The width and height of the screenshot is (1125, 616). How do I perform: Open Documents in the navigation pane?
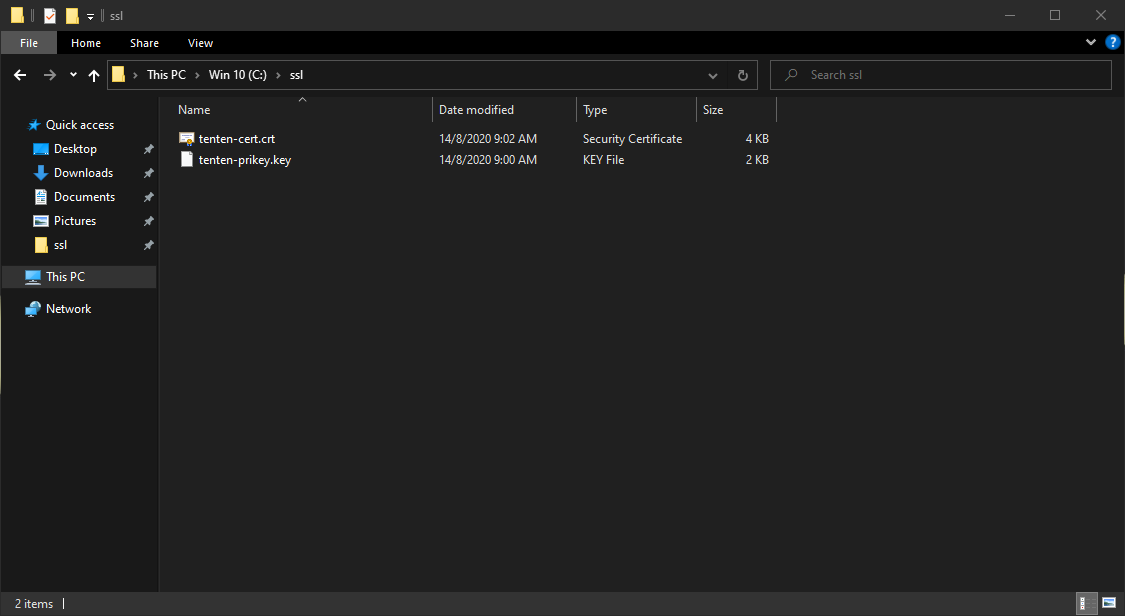84,196
